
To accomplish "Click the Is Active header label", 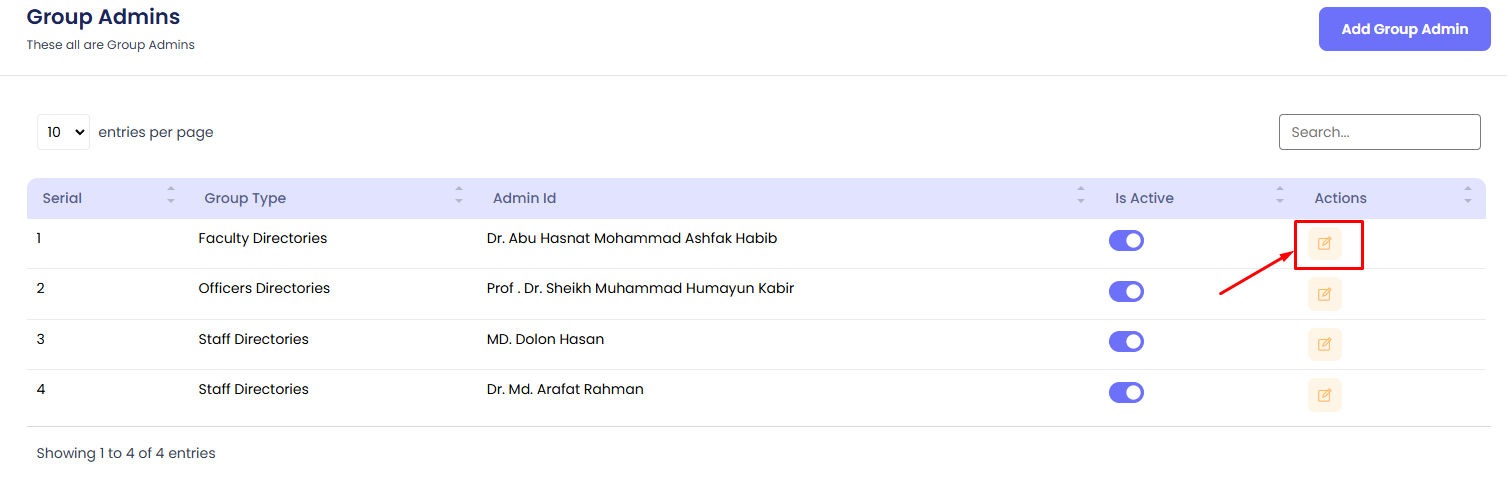I will tap(1144, 198).
